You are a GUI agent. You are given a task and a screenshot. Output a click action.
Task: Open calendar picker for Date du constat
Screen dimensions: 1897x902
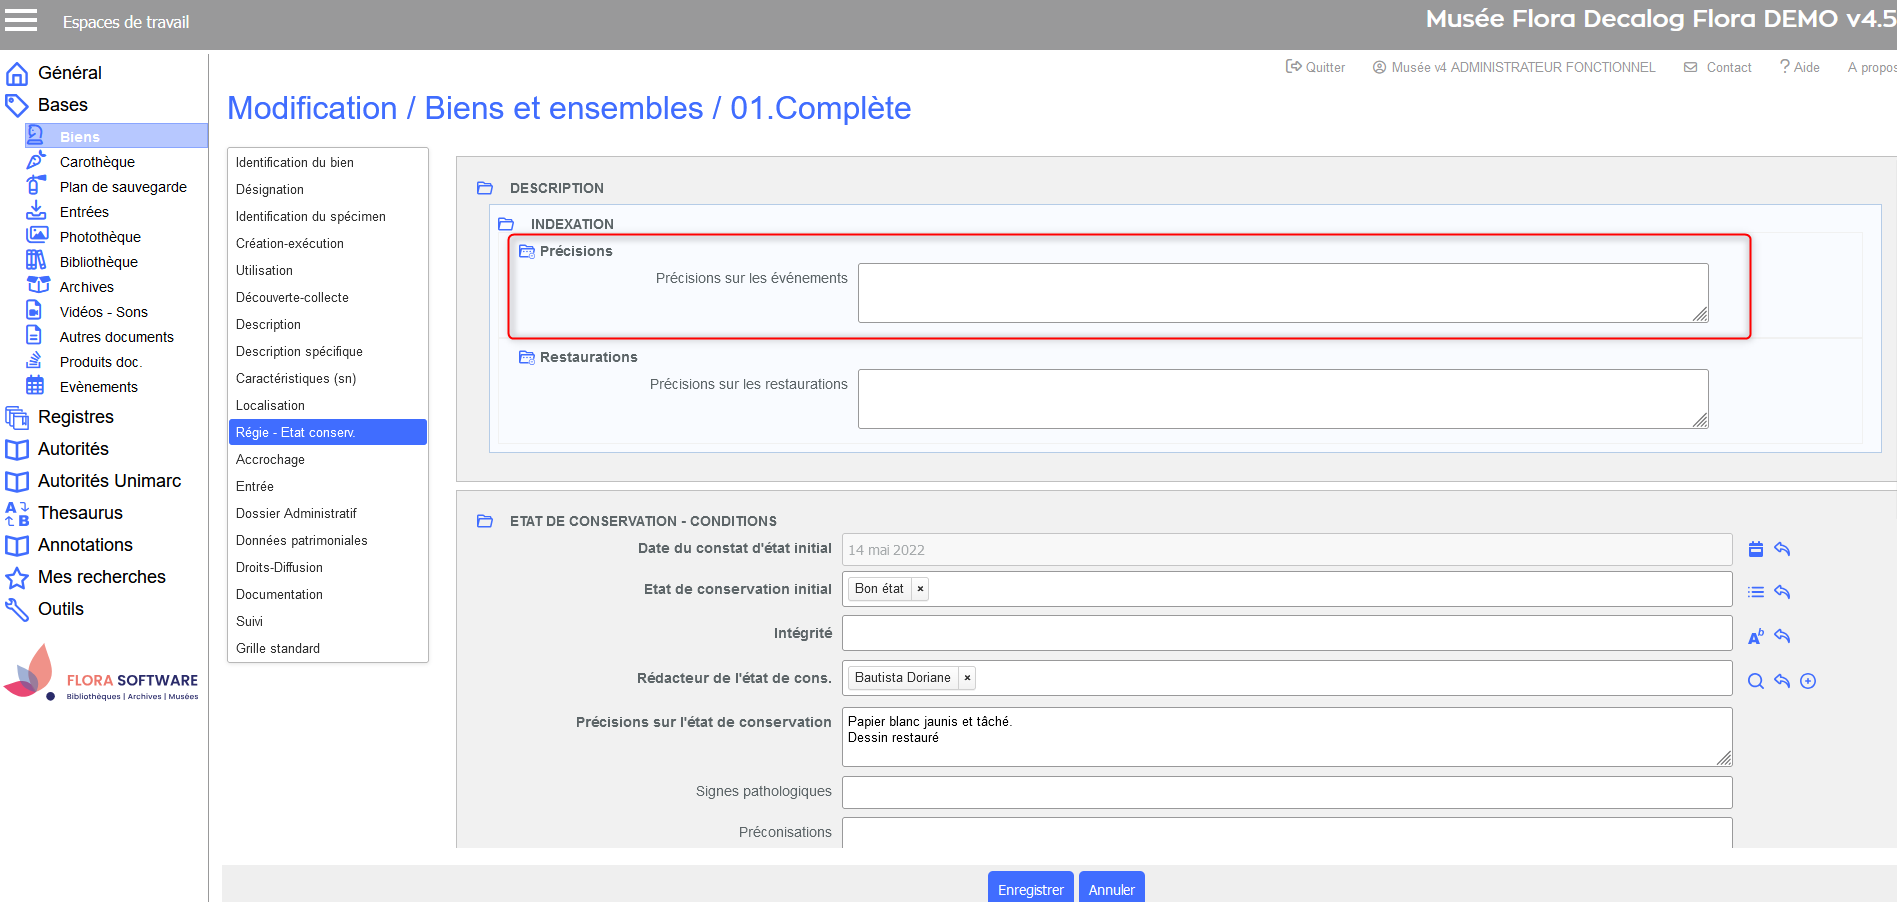point(1755,549)
